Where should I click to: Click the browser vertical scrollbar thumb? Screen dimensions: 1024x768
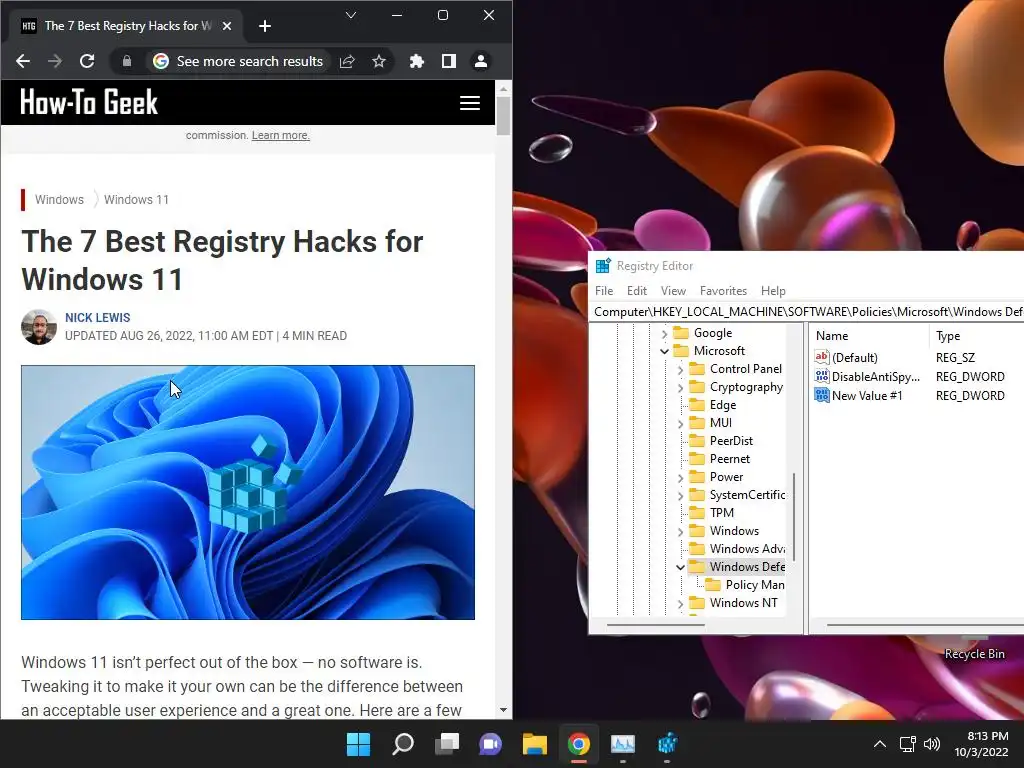(503, 115)
